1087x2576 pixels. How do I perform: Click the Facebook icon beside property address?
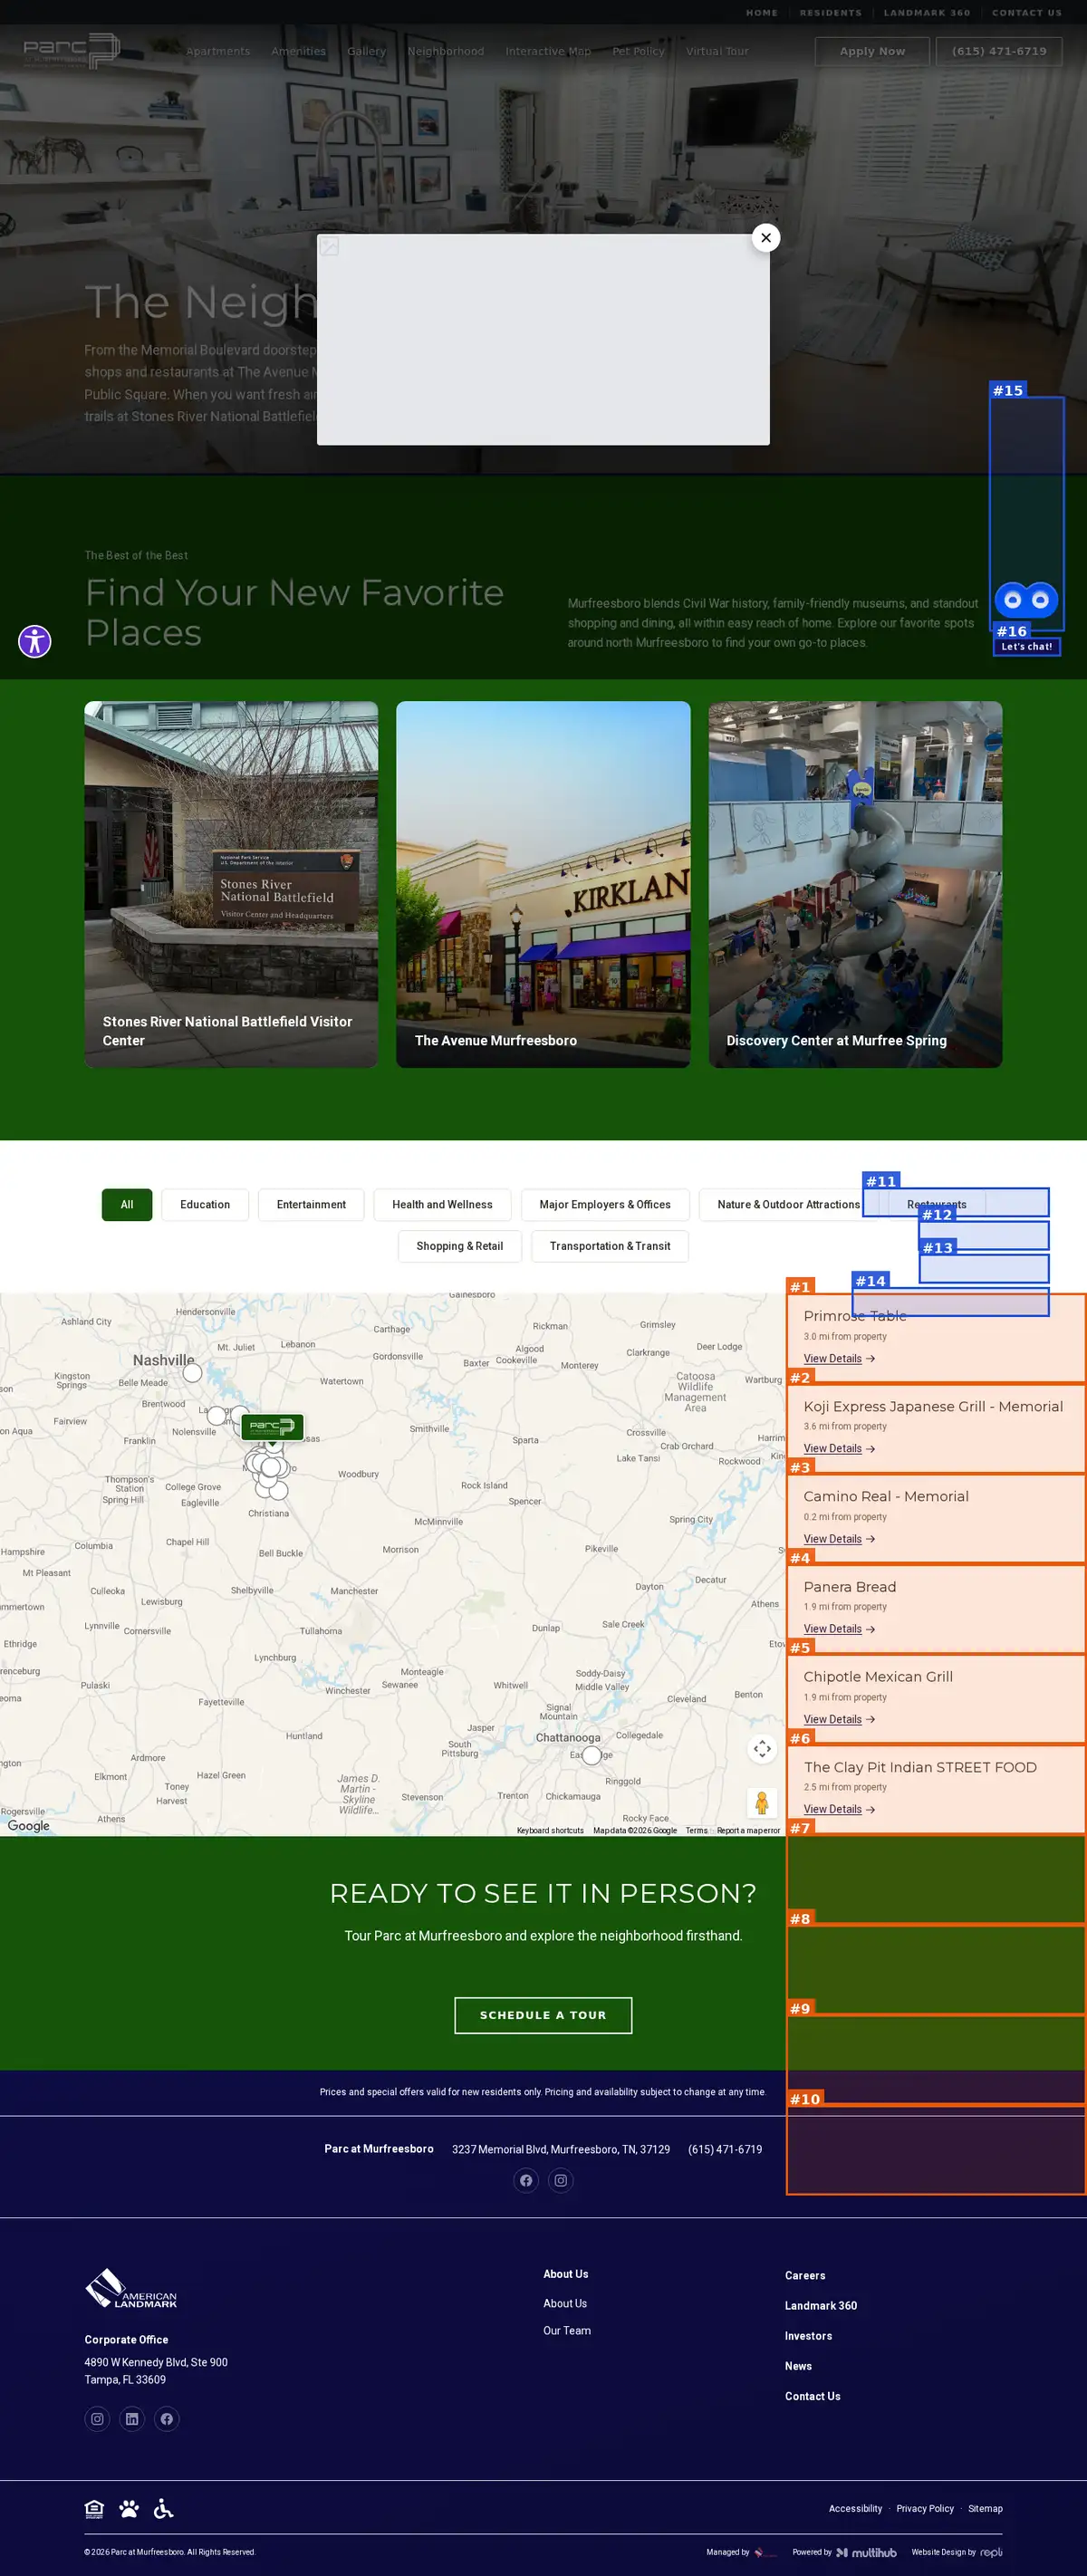[x=526, y=2180]
